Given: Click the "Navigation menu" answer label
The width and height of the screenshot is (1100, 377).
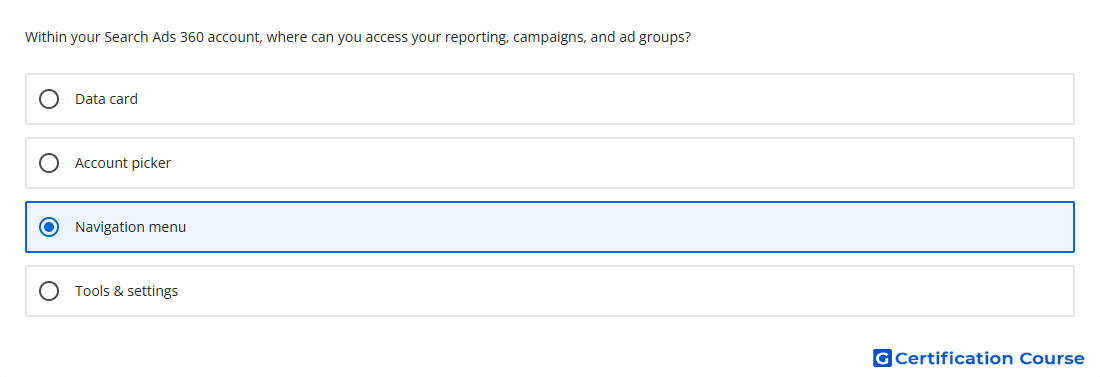Looking at the screenshot, I should coord(130,227).
